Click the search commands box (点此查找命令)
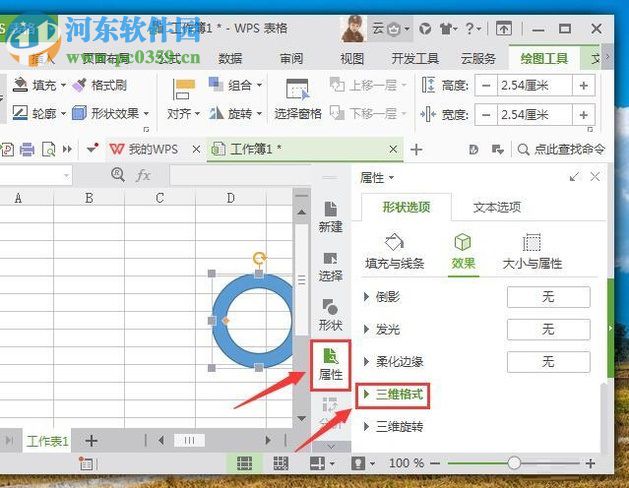Screen dimensions: 629x488 [561, 150]
